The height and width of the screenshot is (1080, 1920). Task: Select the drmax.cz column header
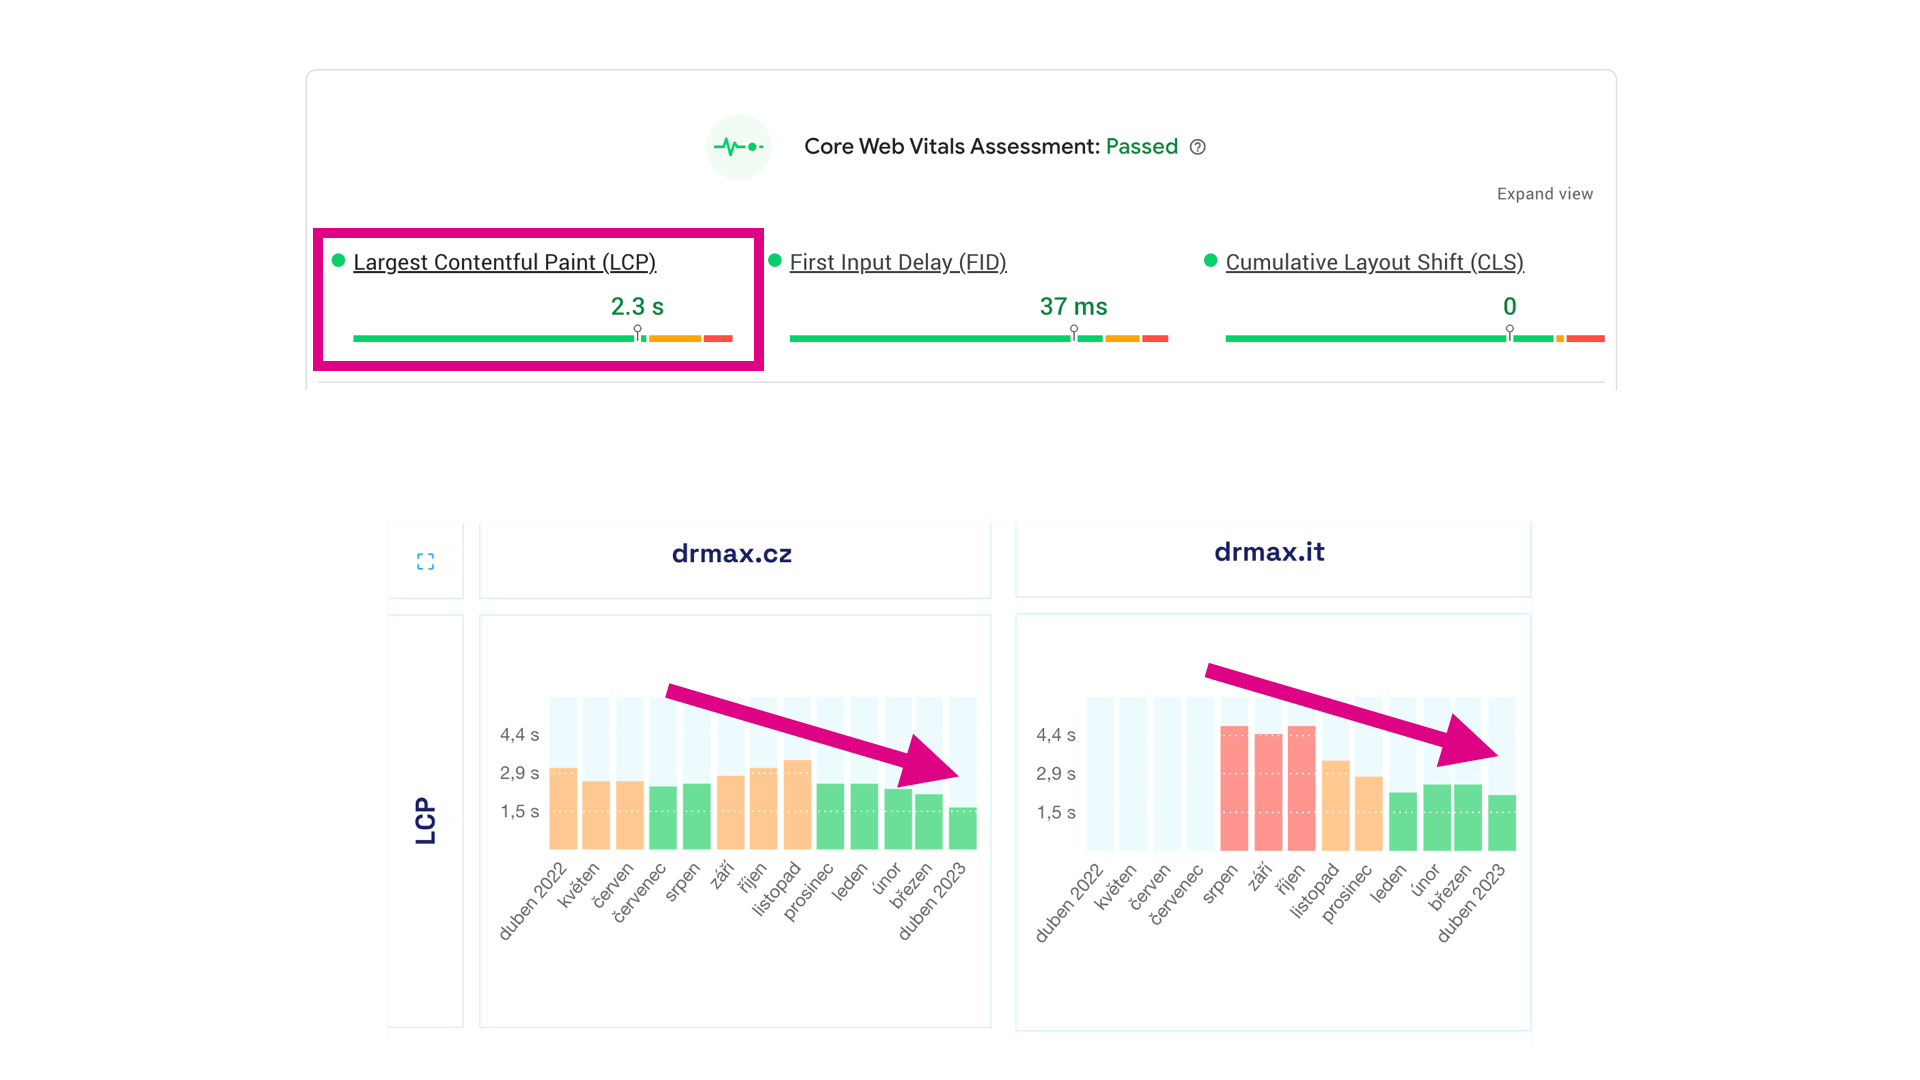[x=732, y=554]
